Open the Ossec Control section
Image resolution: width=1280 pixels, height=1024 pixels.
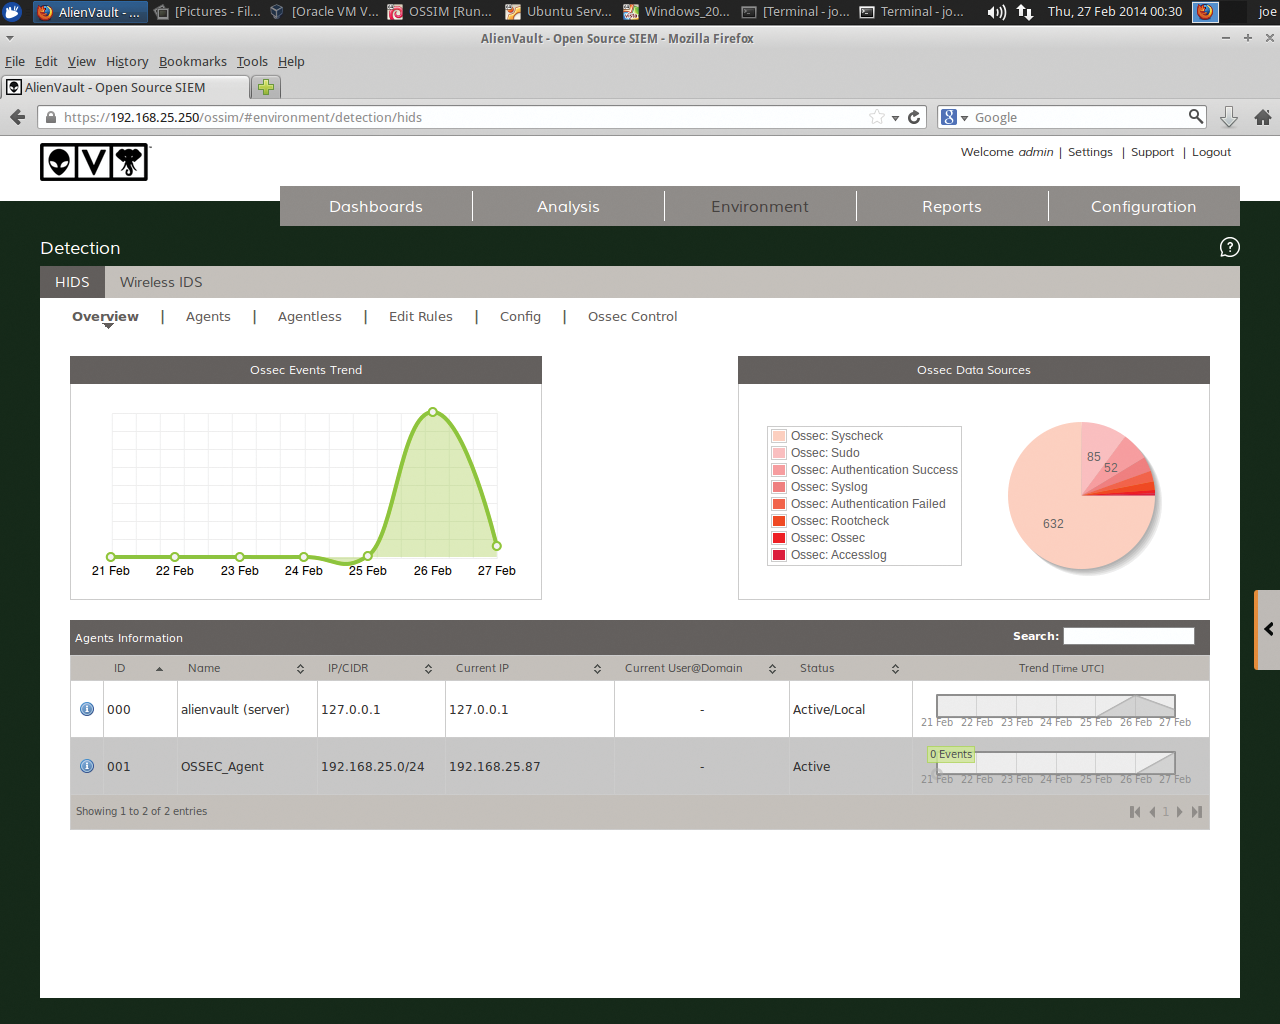point(633,316)
